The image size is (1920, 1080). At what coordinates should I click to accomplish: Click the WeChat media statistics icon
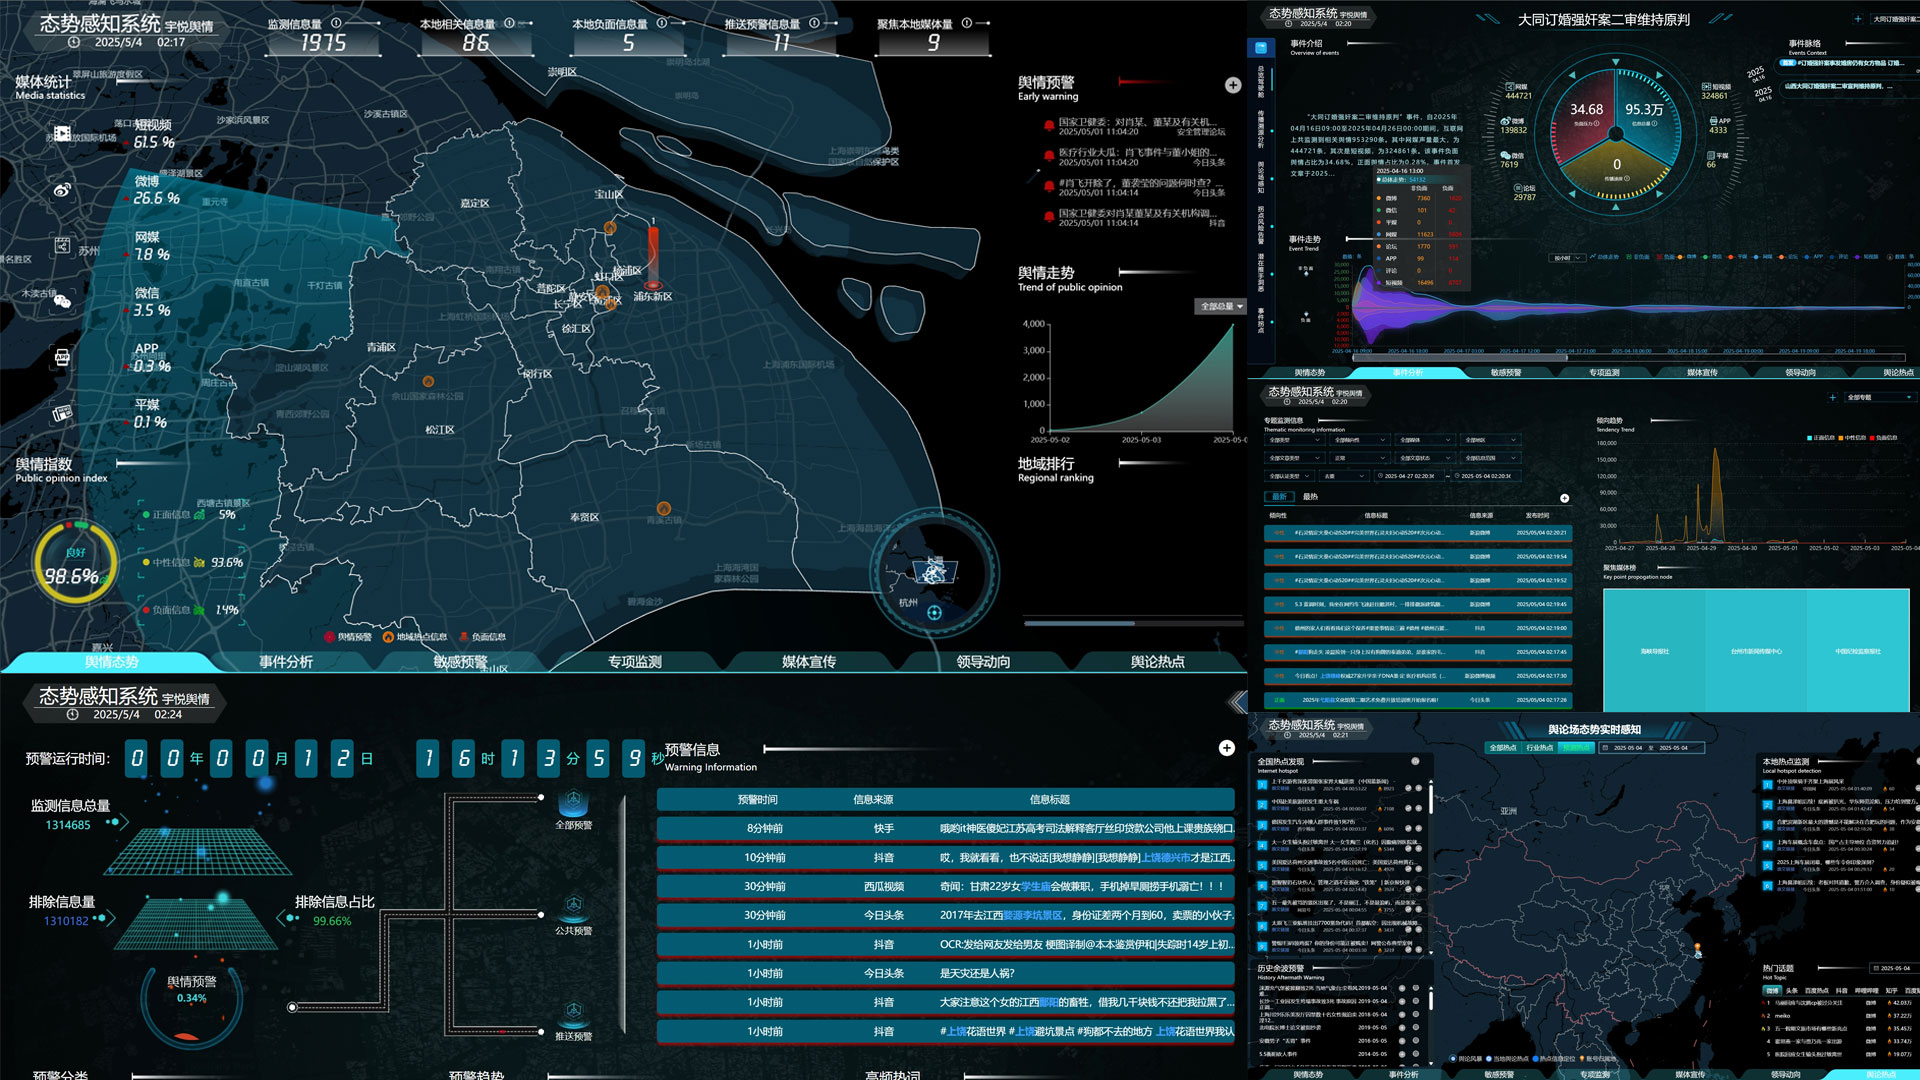click(62, 300)
